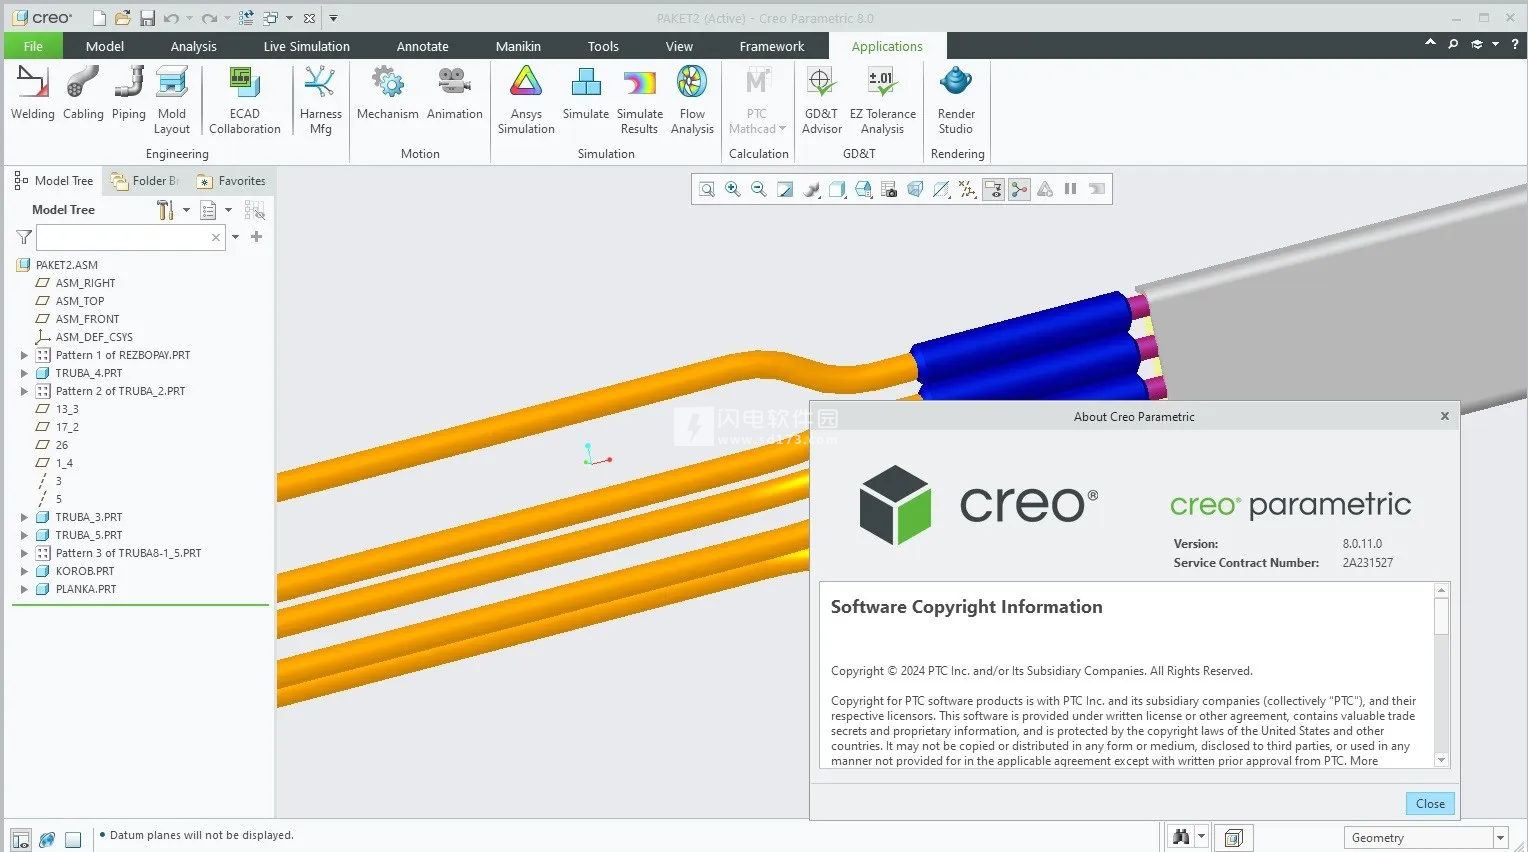Open the Favorites tab

click(x=232, y=181)
